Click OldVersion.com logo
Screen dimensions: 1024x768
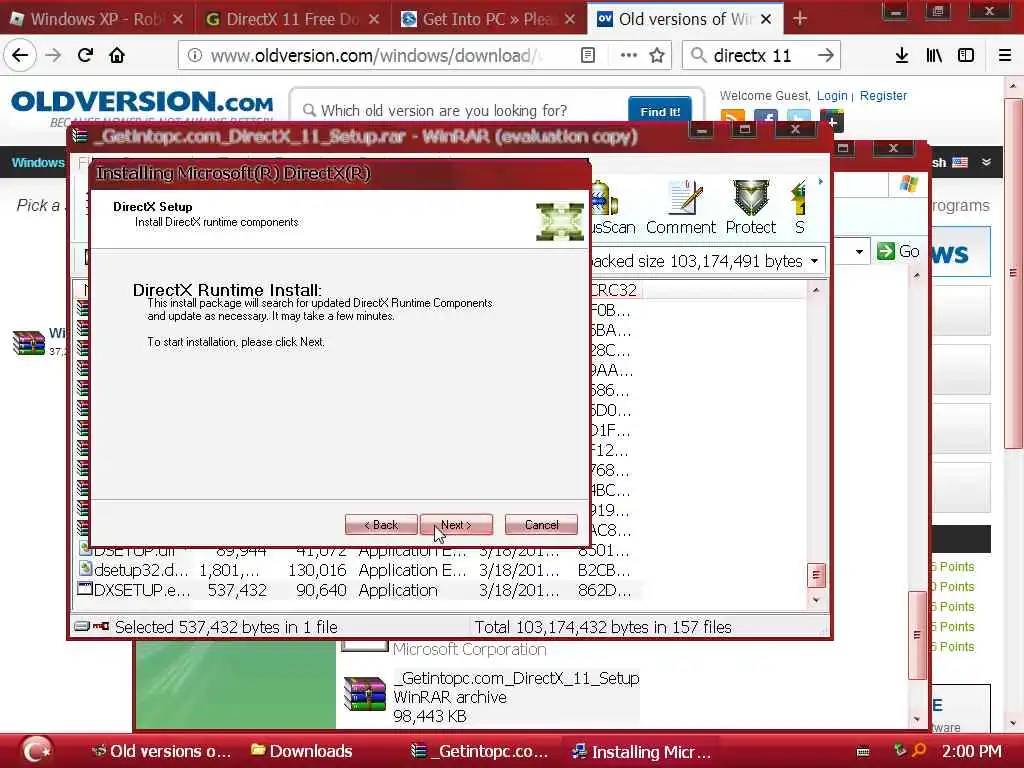click(142, 103)
